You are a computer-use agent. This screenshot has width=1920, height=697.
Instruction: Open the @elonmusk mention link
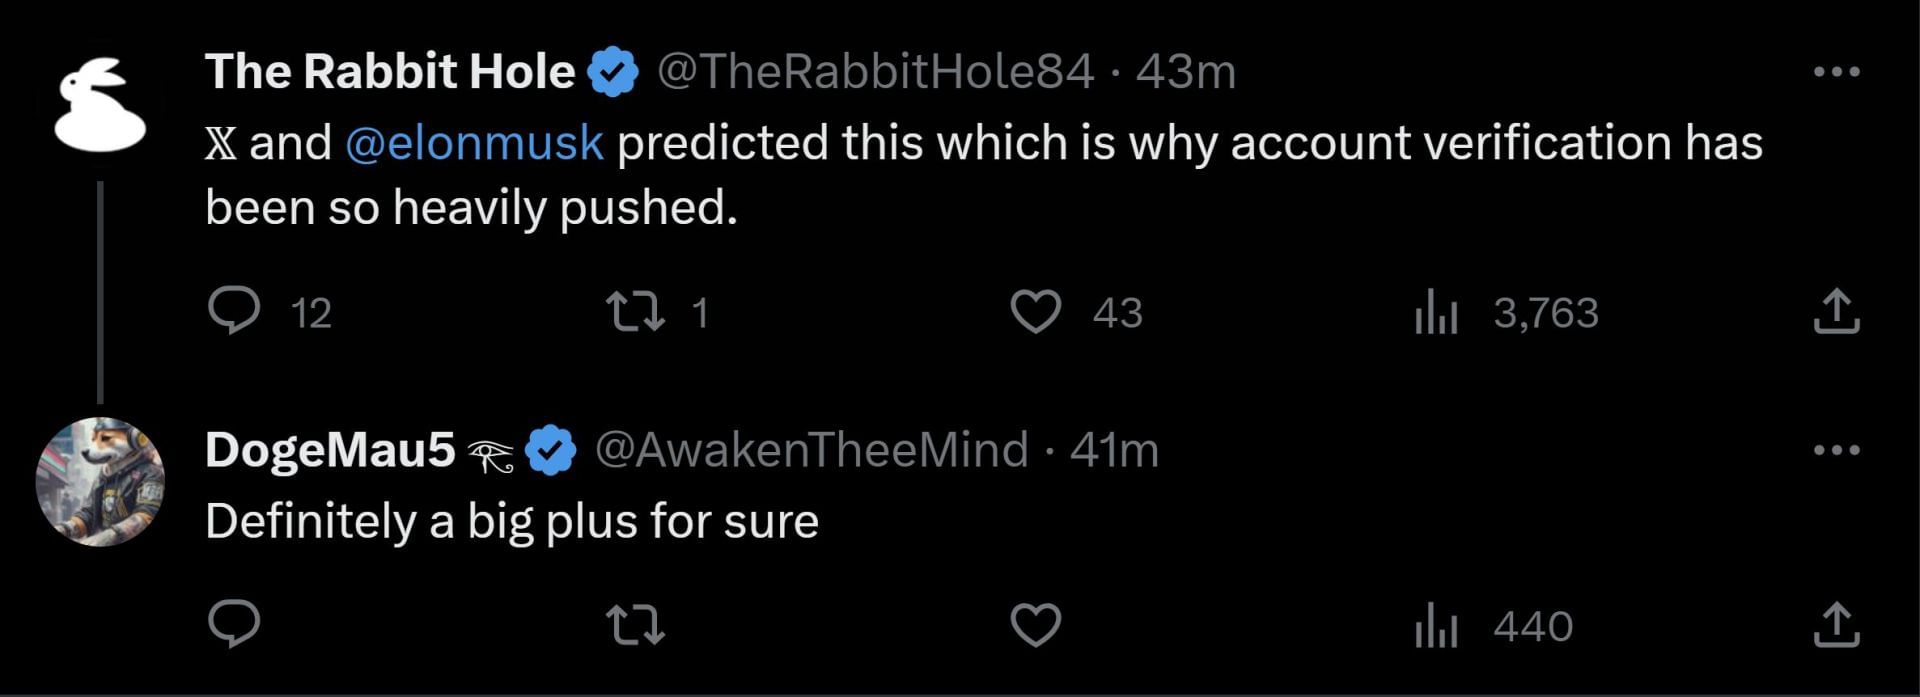point(474,143)
